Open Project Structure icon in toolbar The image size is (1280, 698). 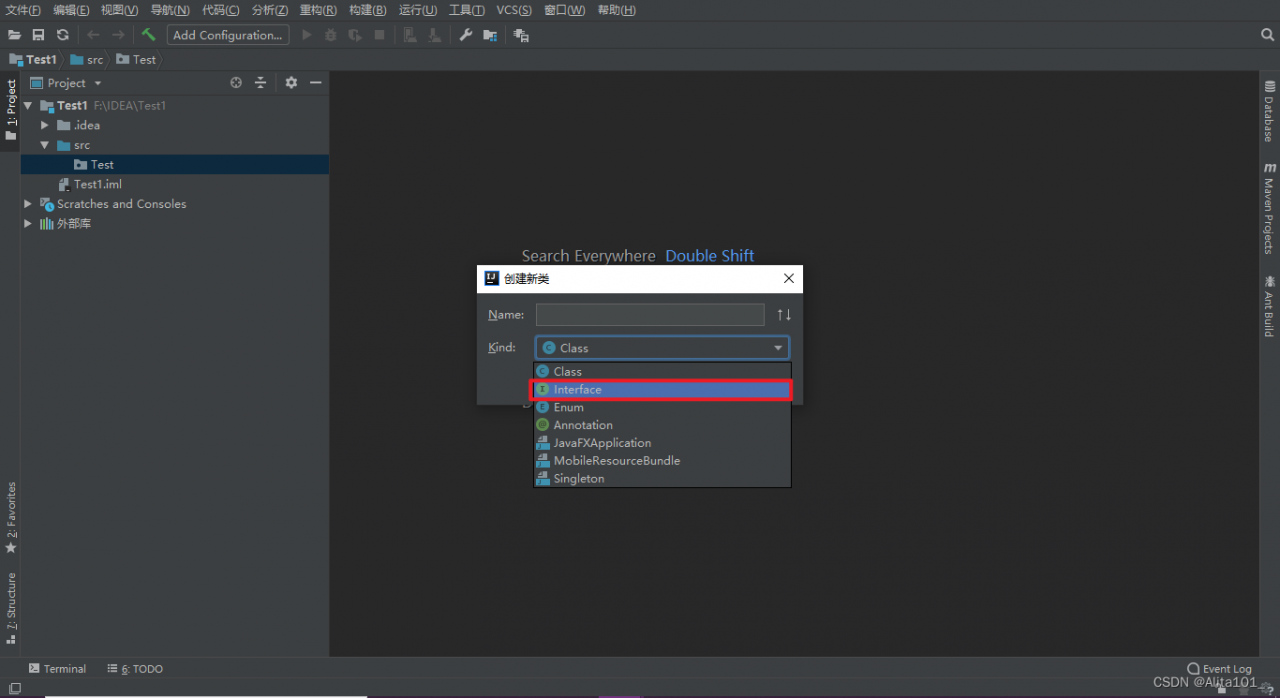pos(490,35)
